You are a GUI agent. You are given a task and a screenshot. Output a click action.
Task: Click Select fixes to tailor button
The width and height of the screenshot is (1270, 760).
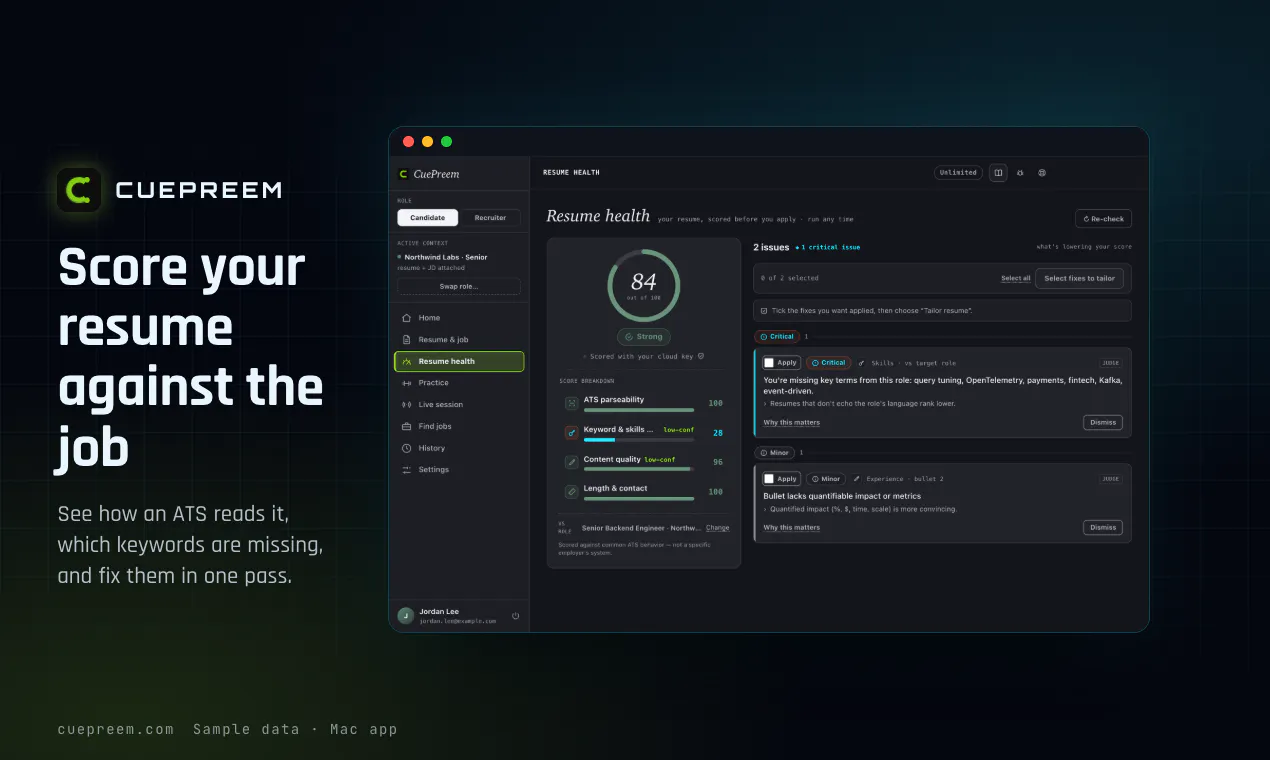pos(1079,278)
